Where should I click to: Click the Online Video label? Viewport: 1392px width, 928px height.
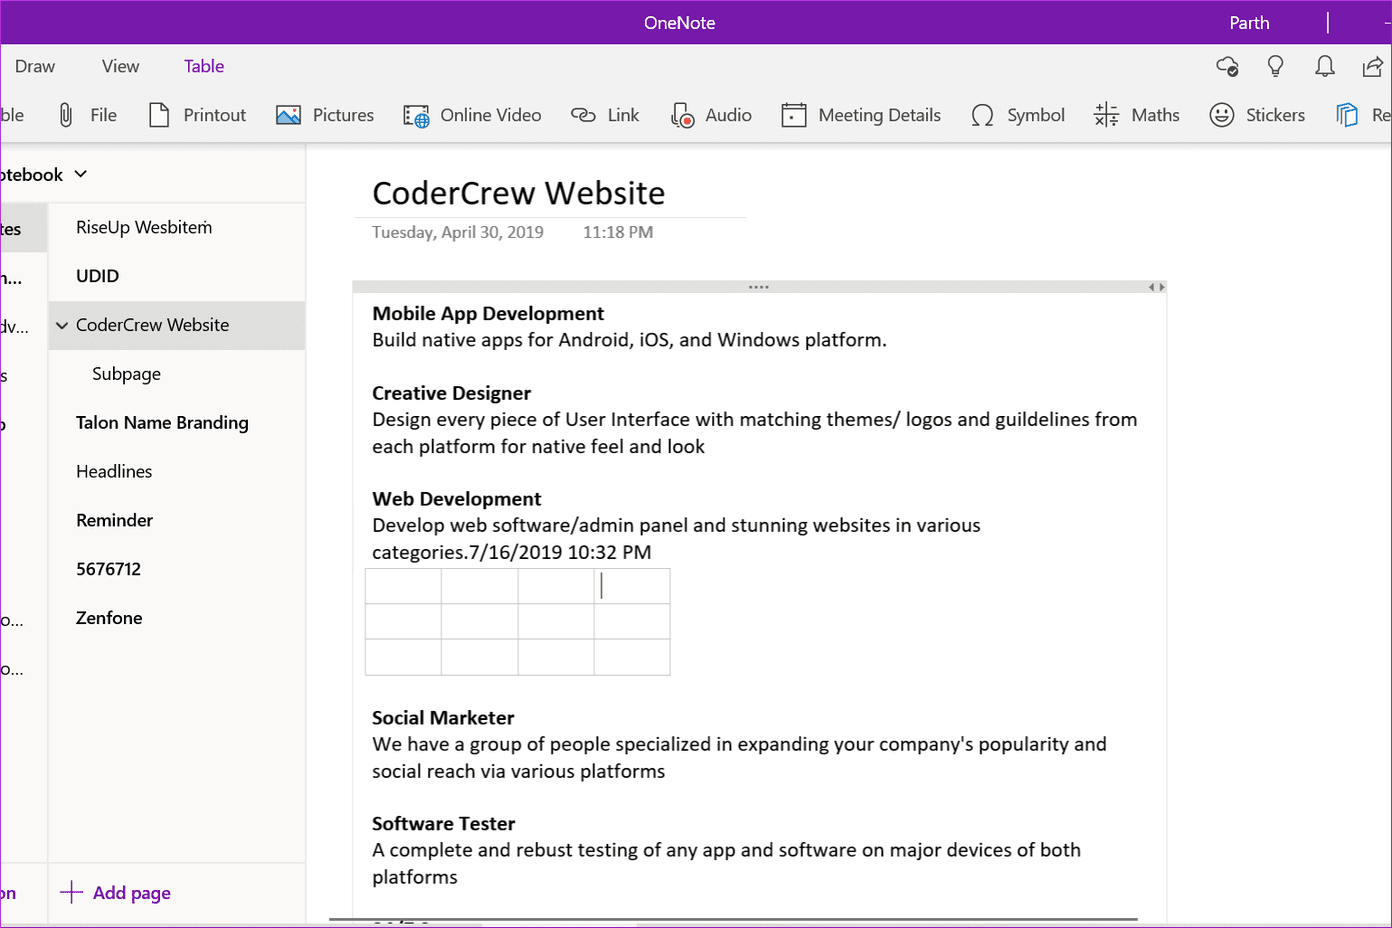(490, 115)
